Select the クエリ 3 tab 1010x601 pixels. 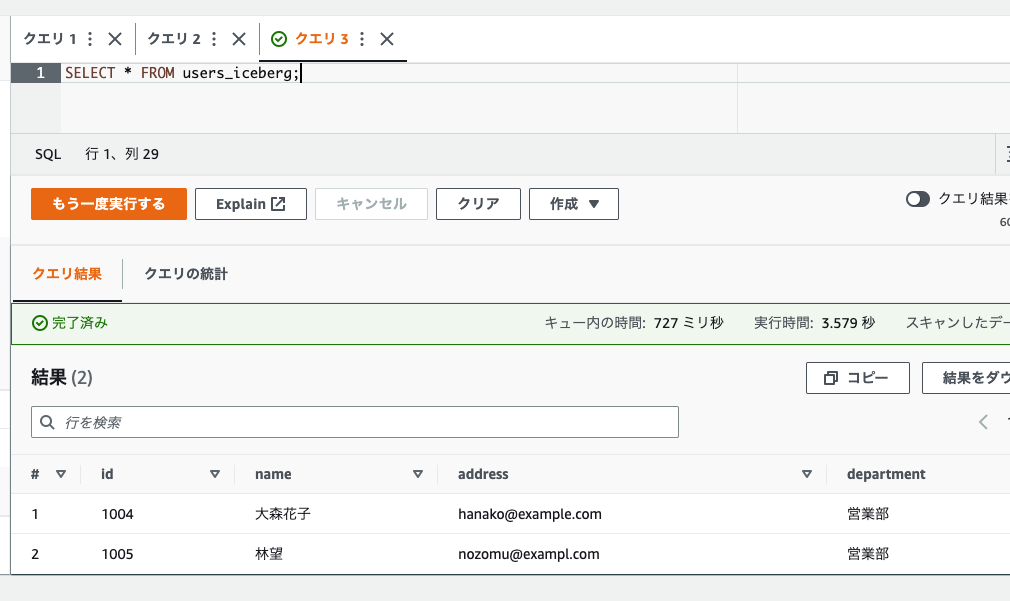pos(321,39)
